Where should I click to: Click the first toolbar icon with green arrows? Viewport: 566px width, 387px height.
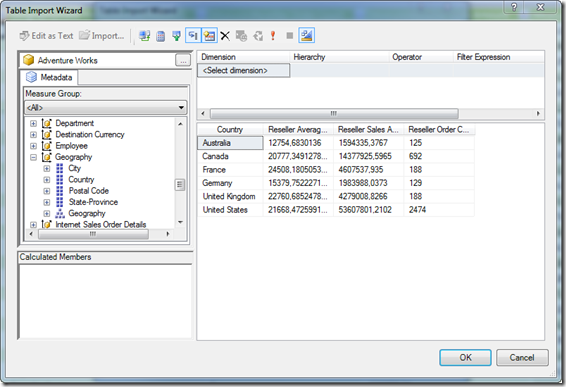tap(144, 36)
